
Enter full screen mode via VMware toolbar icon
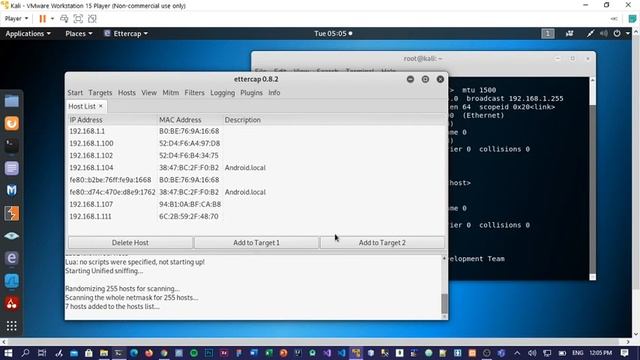[78, 19]
